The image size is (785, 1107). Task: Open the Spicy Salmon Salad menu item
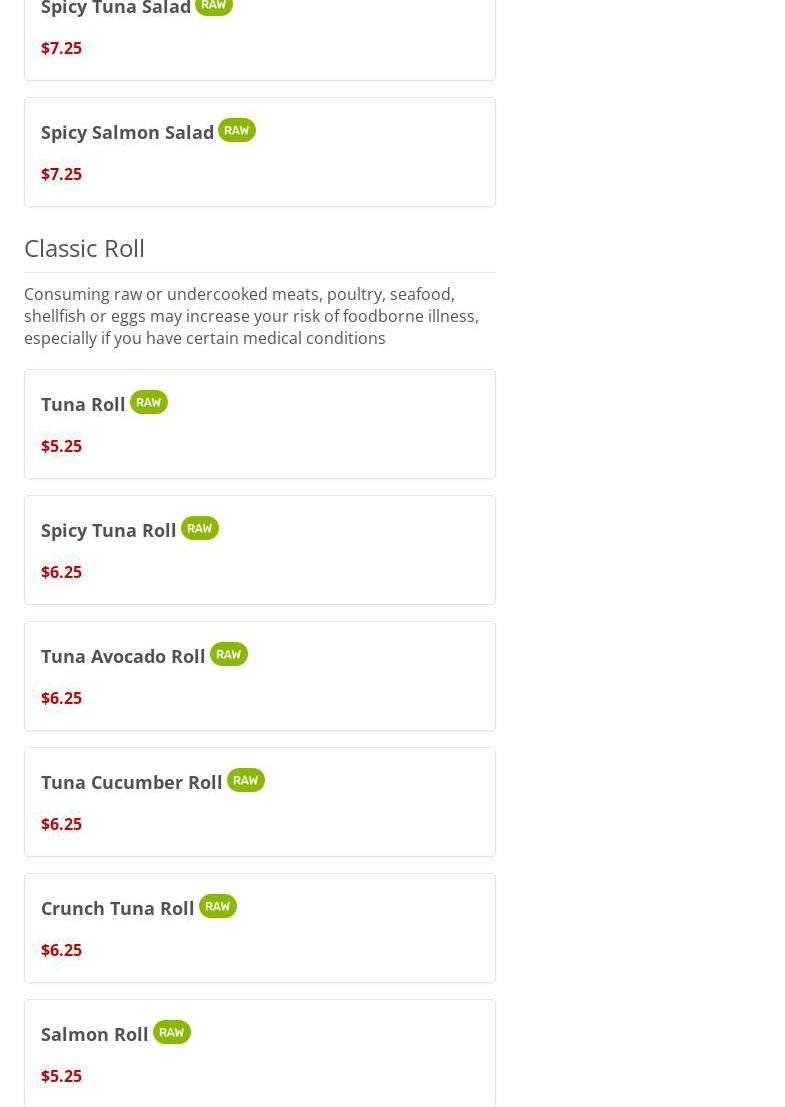click(127, 132)
